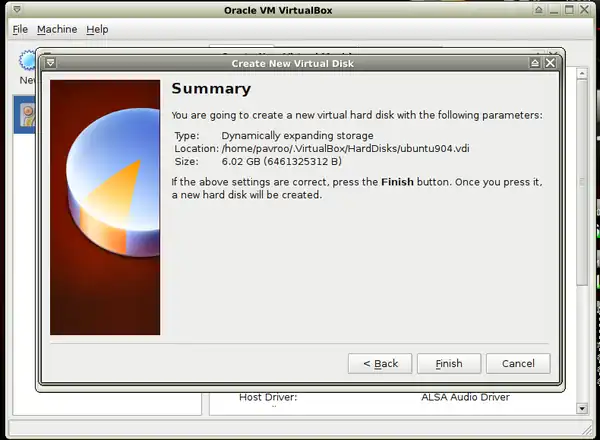Go back with the < Back button
This screenshot has height=440, width=600.
coord(380,363)
